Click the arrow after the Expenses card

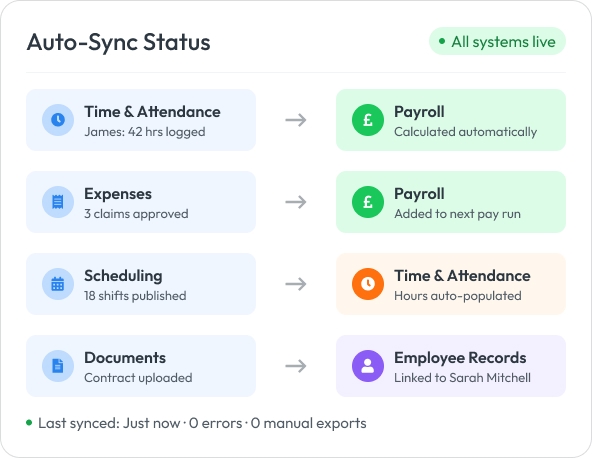pos(296,202)
